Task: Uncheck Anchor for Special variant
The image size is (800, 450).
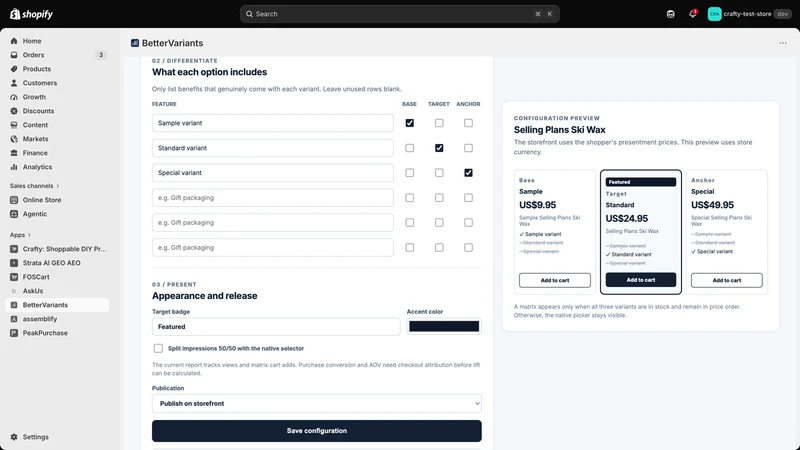Action: click(468, 173)
